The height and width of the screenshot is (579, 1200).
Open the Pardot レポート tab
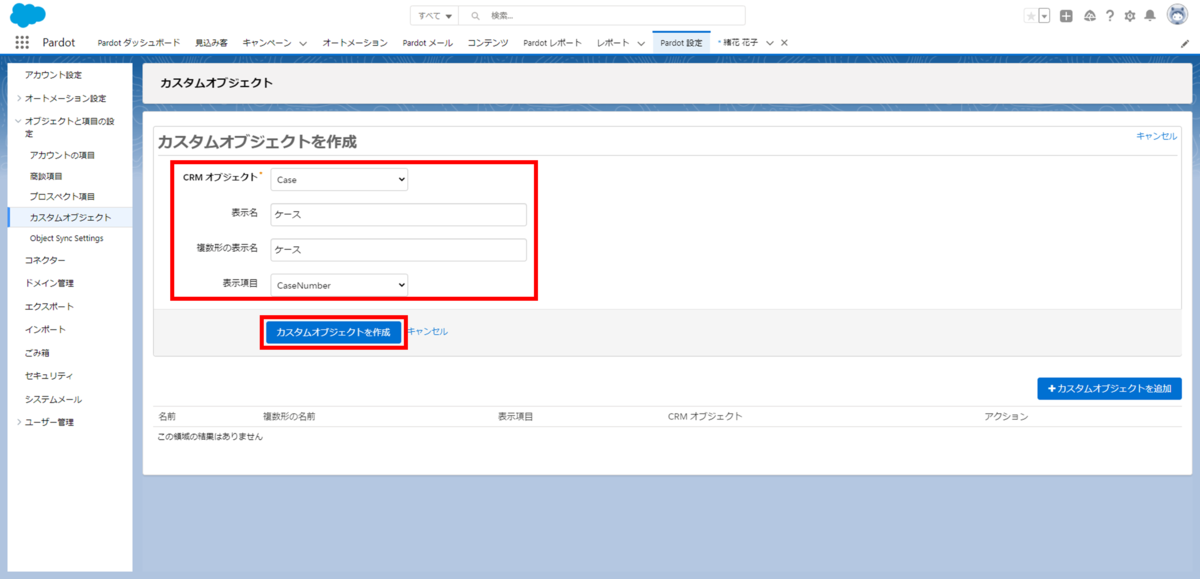[x=552, y=43]
